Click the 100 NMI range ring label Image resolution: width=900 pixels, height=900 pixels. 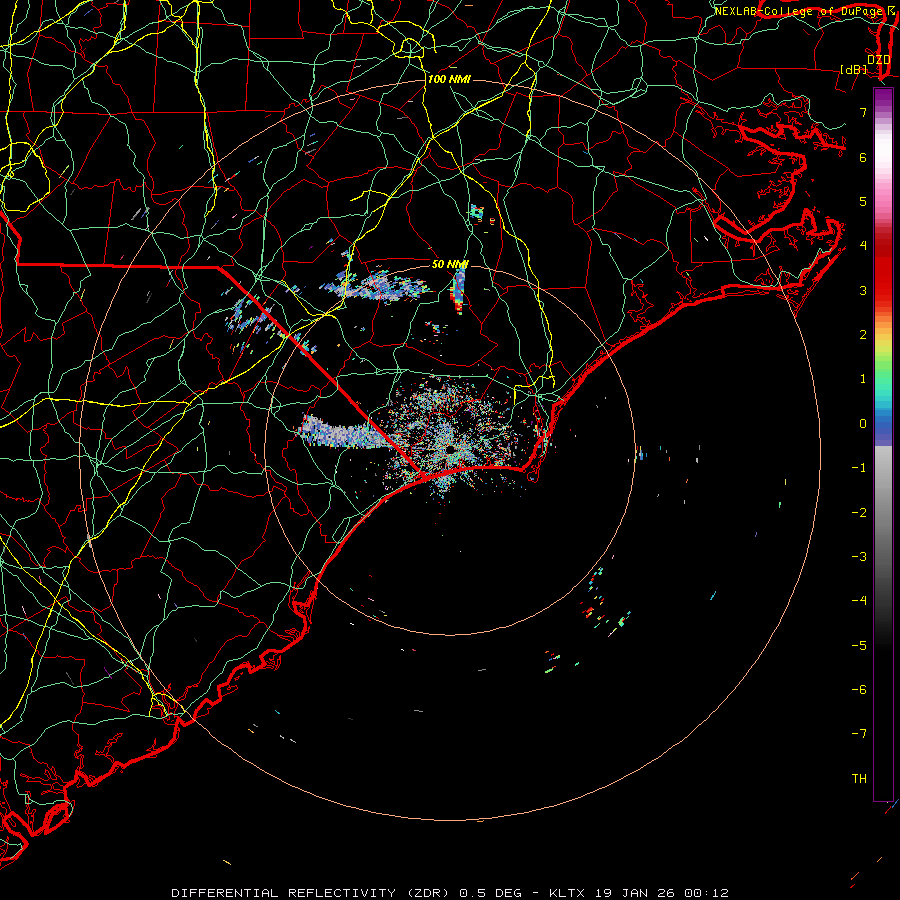pyautogui.click(x=449, y=79)
